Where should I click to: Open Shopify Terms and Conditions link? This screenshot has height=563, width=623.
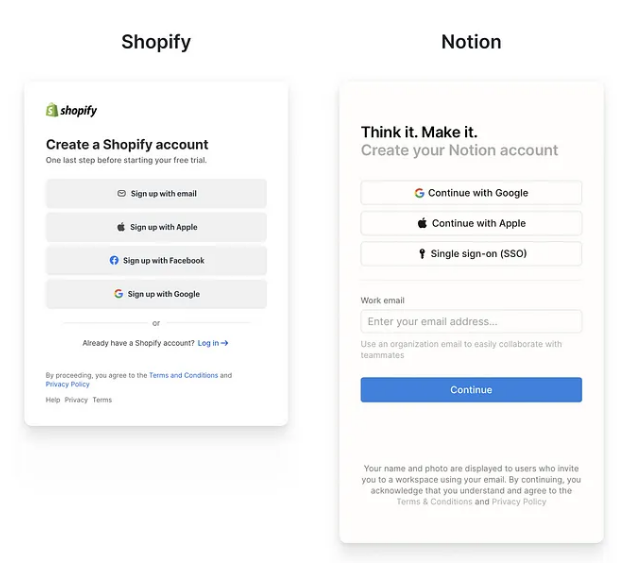click(x=184, y=375)
